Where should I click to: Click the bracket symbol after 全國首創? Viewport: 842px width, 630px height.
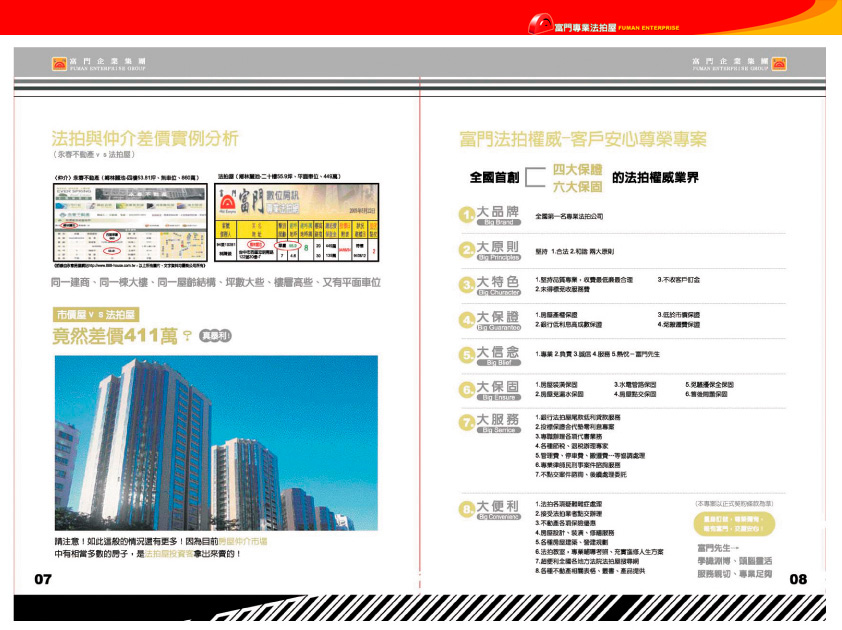click(535, 177)
